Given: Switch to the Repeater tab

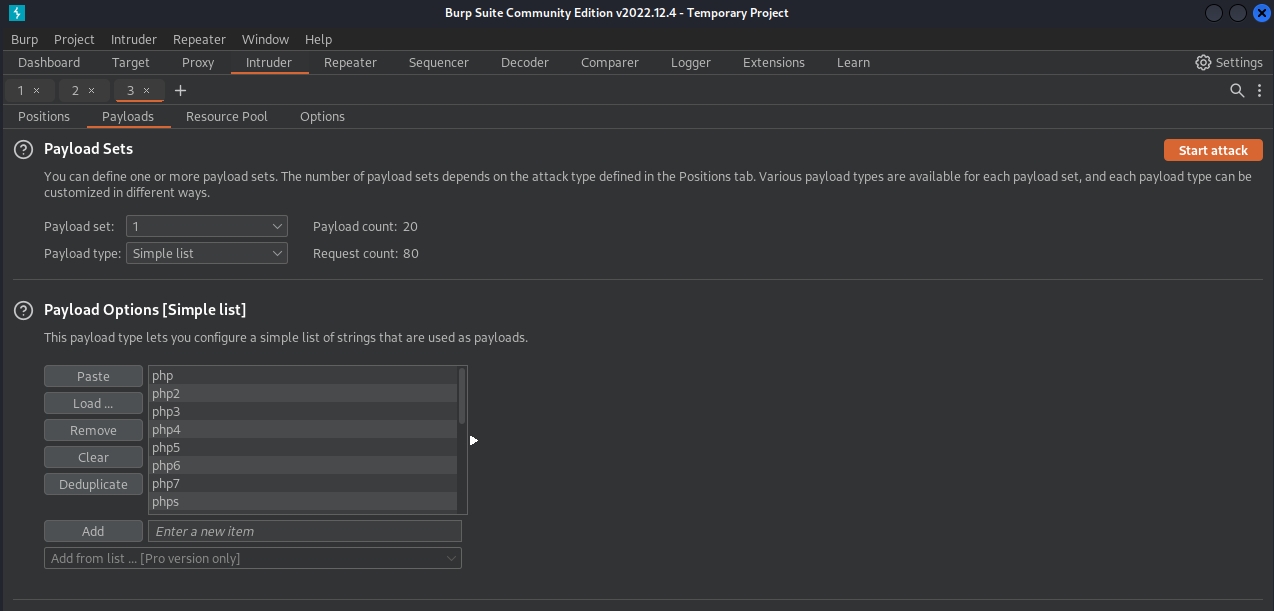Looking at the screenshot, I should 350,62.
